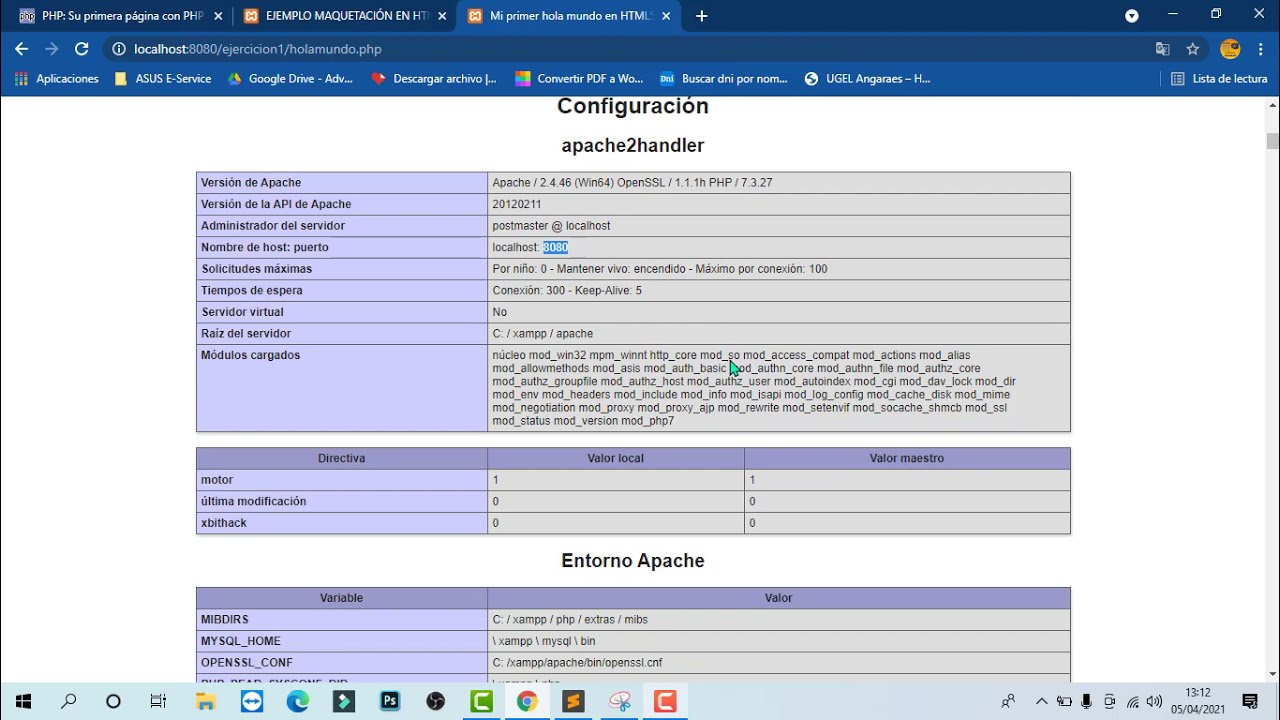Close the 'PHP: Su primera página' tab
This screenshot has height=720, width=1280.
click(219, 16)
